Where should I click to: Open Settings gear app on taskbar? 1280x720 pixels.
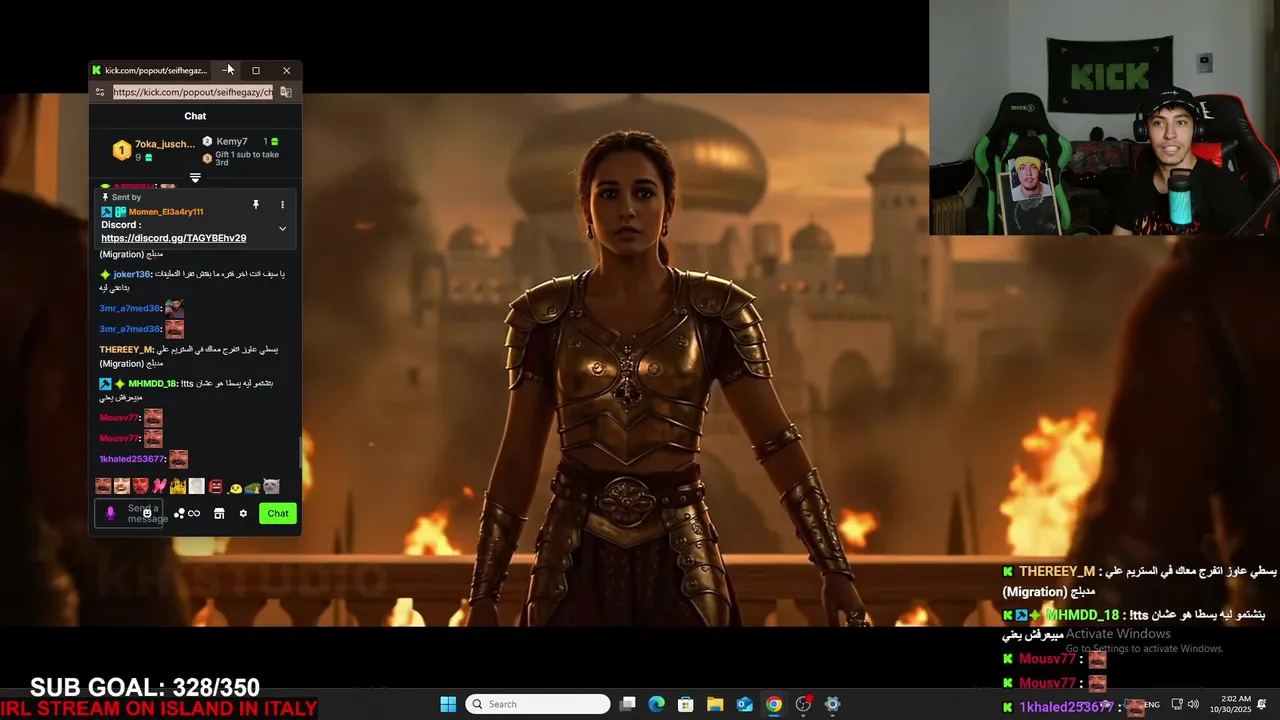(832, 704)
